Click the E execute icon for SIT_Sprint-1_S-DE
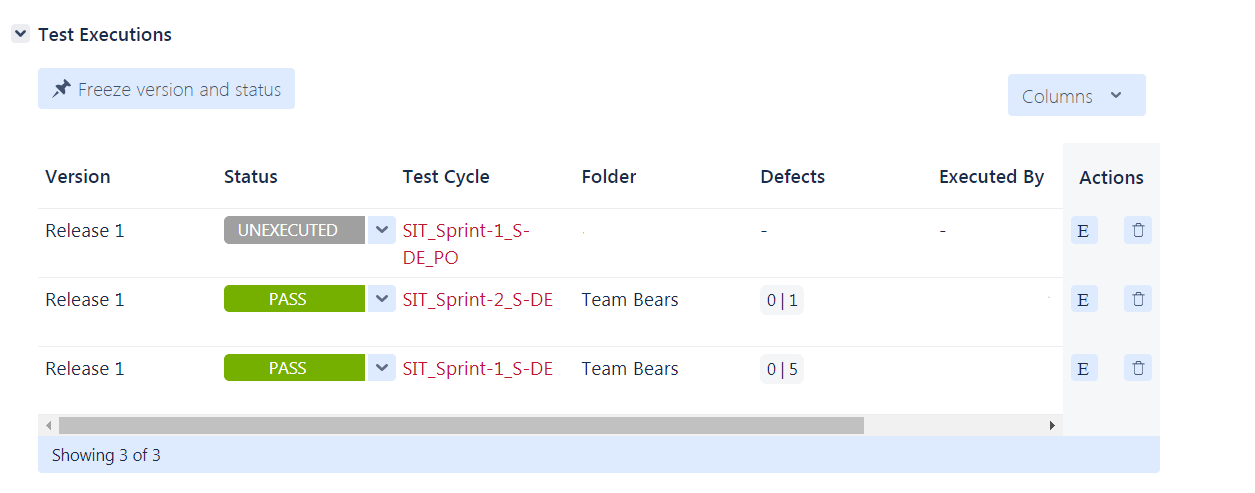The height and width of the screenshot is (493, 1255). (1083, 368)
